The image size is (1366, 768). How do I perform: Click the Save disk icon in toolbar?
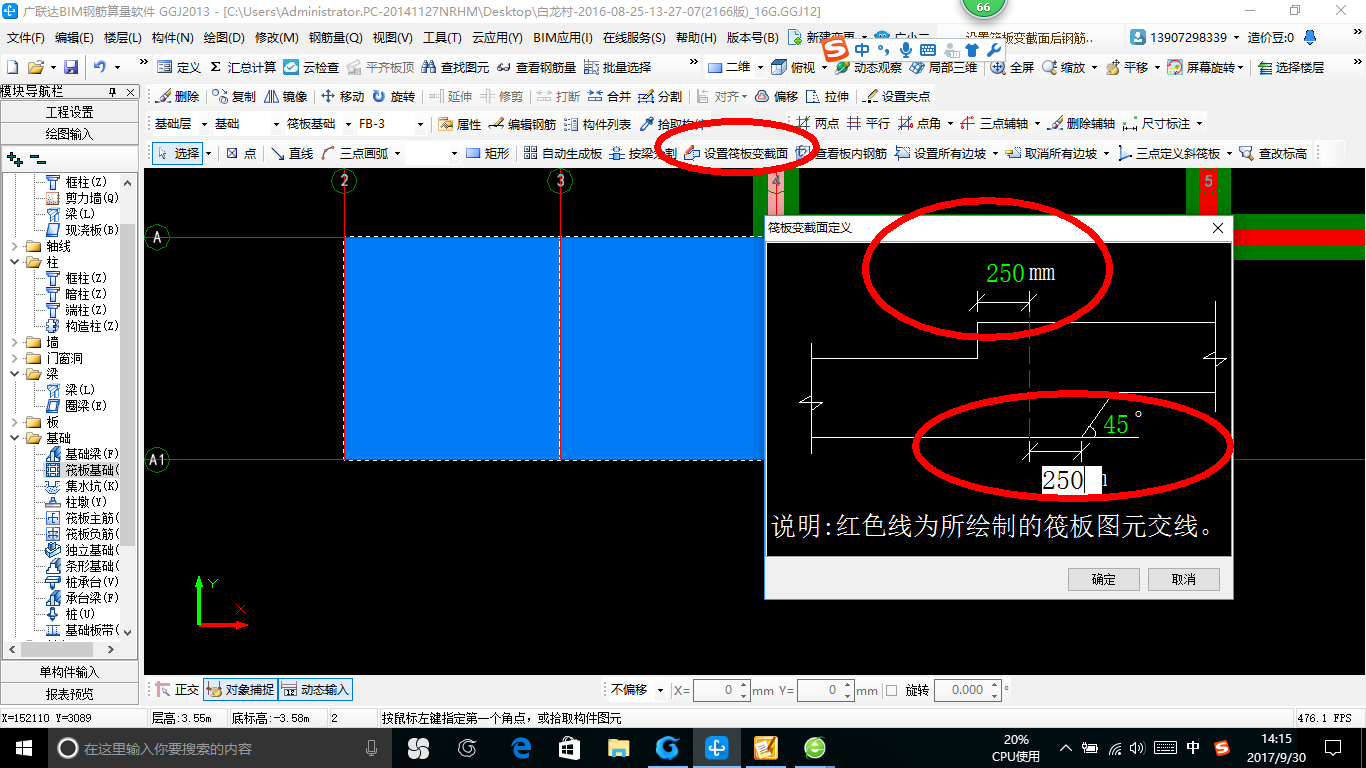click(x=71, y=67)
